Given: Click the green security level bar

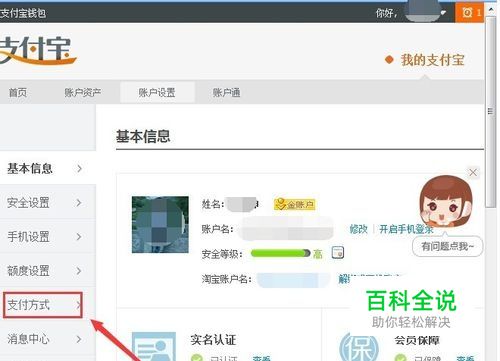Looking at the screenshot, I should pyautogui.click(x=281, y=253).
